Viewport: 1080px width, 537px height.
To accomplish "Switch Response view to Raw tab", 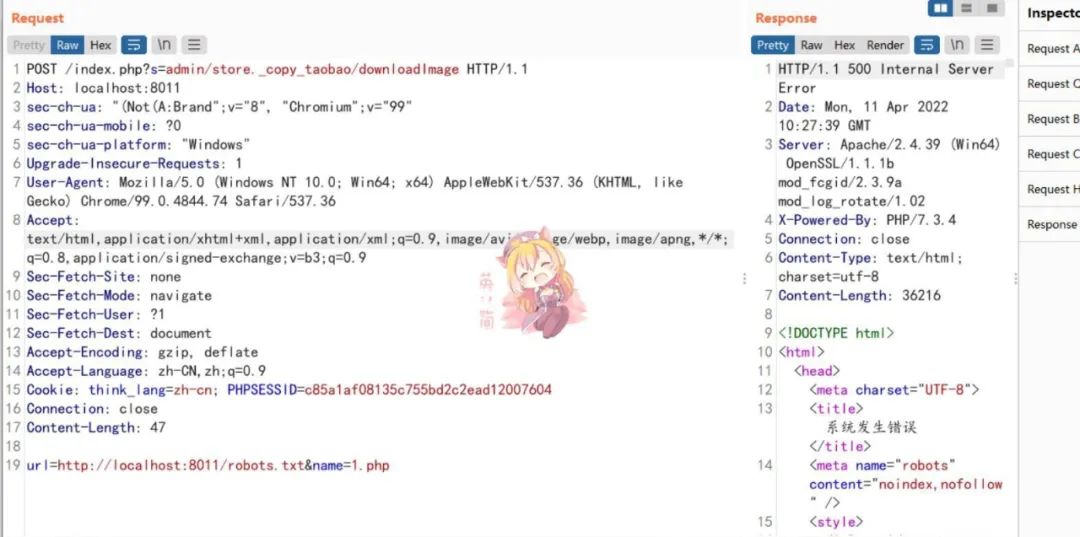I will click(811, 45).
